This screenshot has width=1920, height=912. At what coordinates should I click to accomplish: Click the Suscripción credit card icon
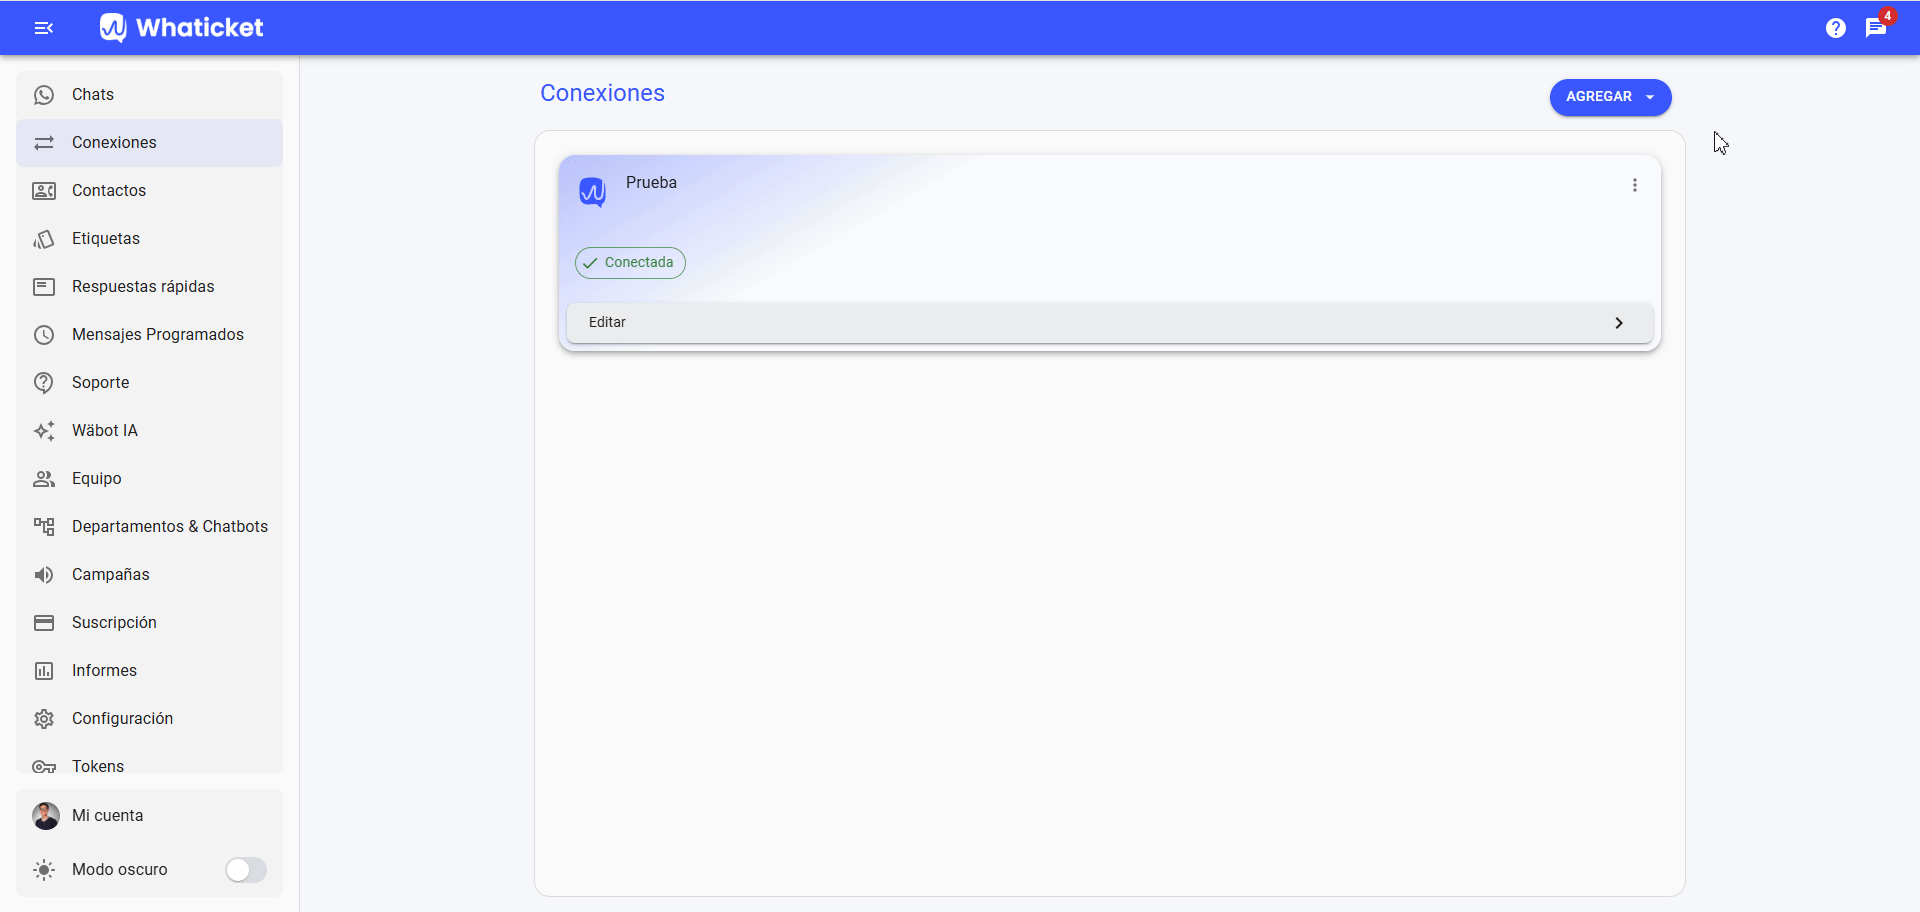pyautogui.click(x=44, y=623)
